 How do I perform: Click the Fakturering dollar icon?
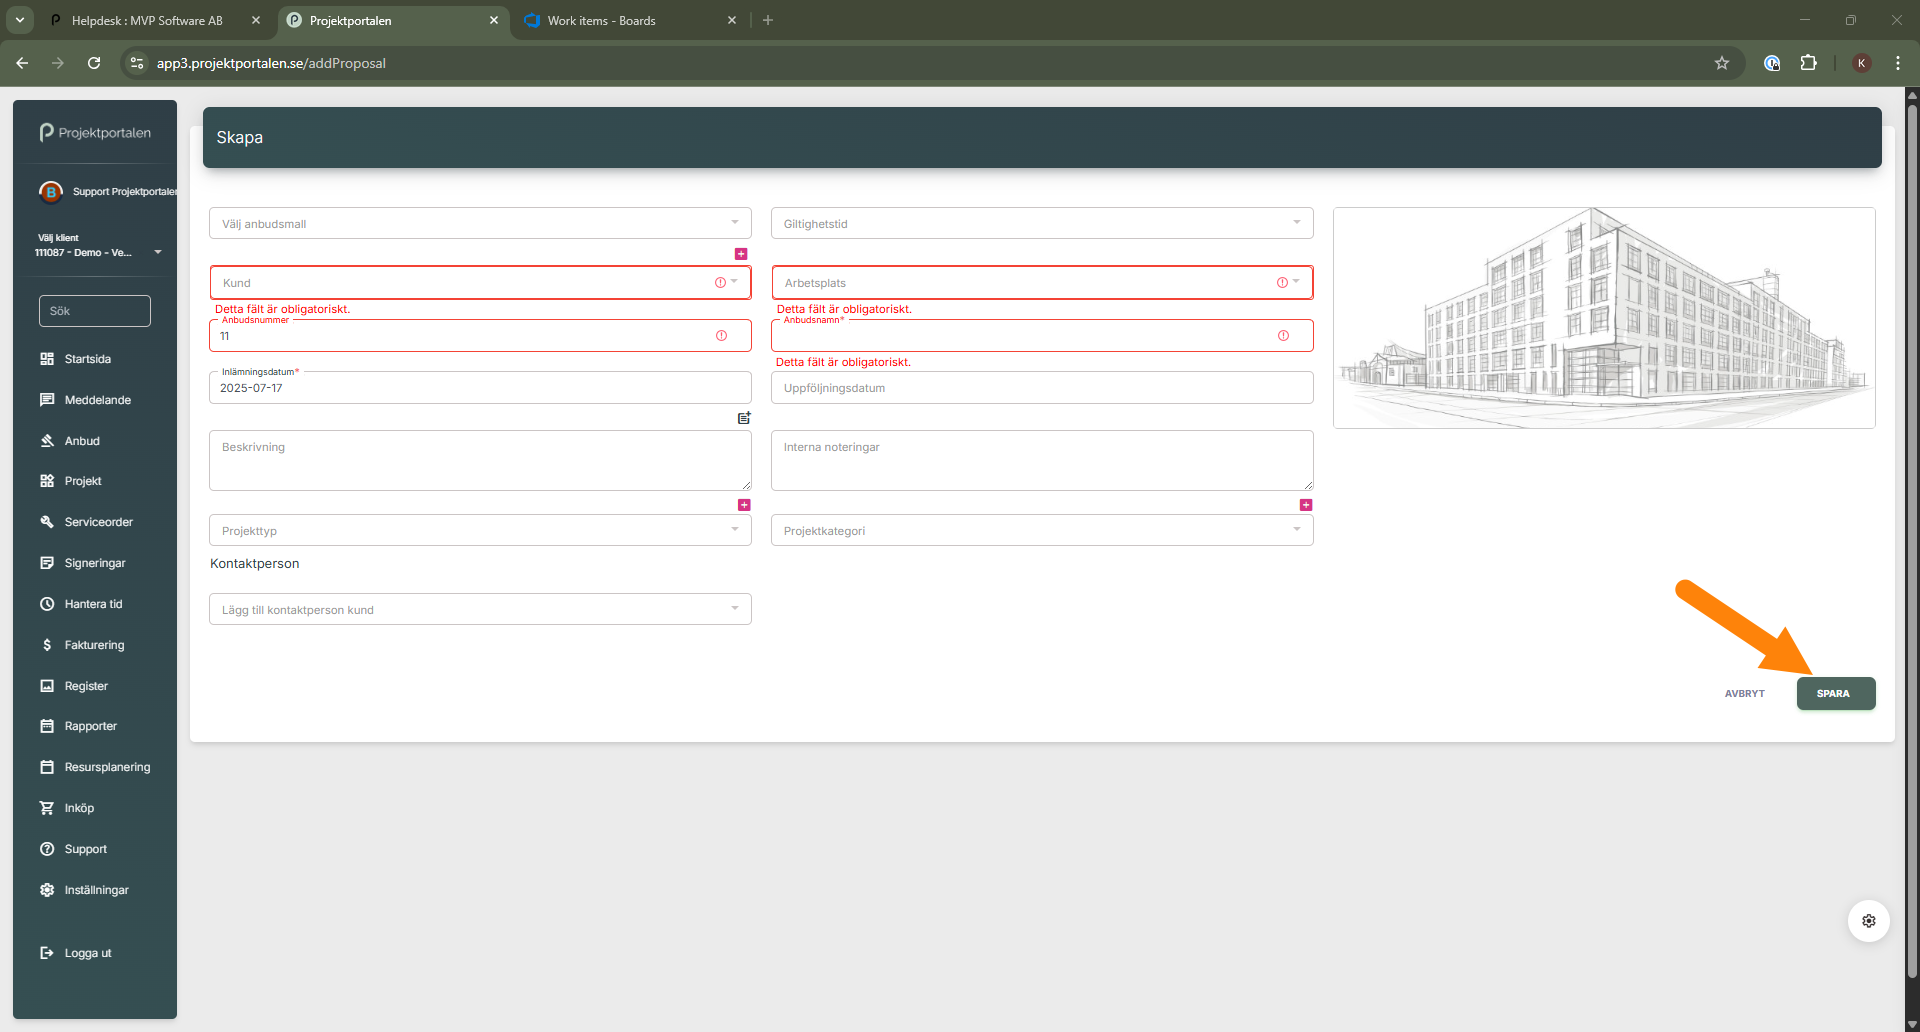47,645
